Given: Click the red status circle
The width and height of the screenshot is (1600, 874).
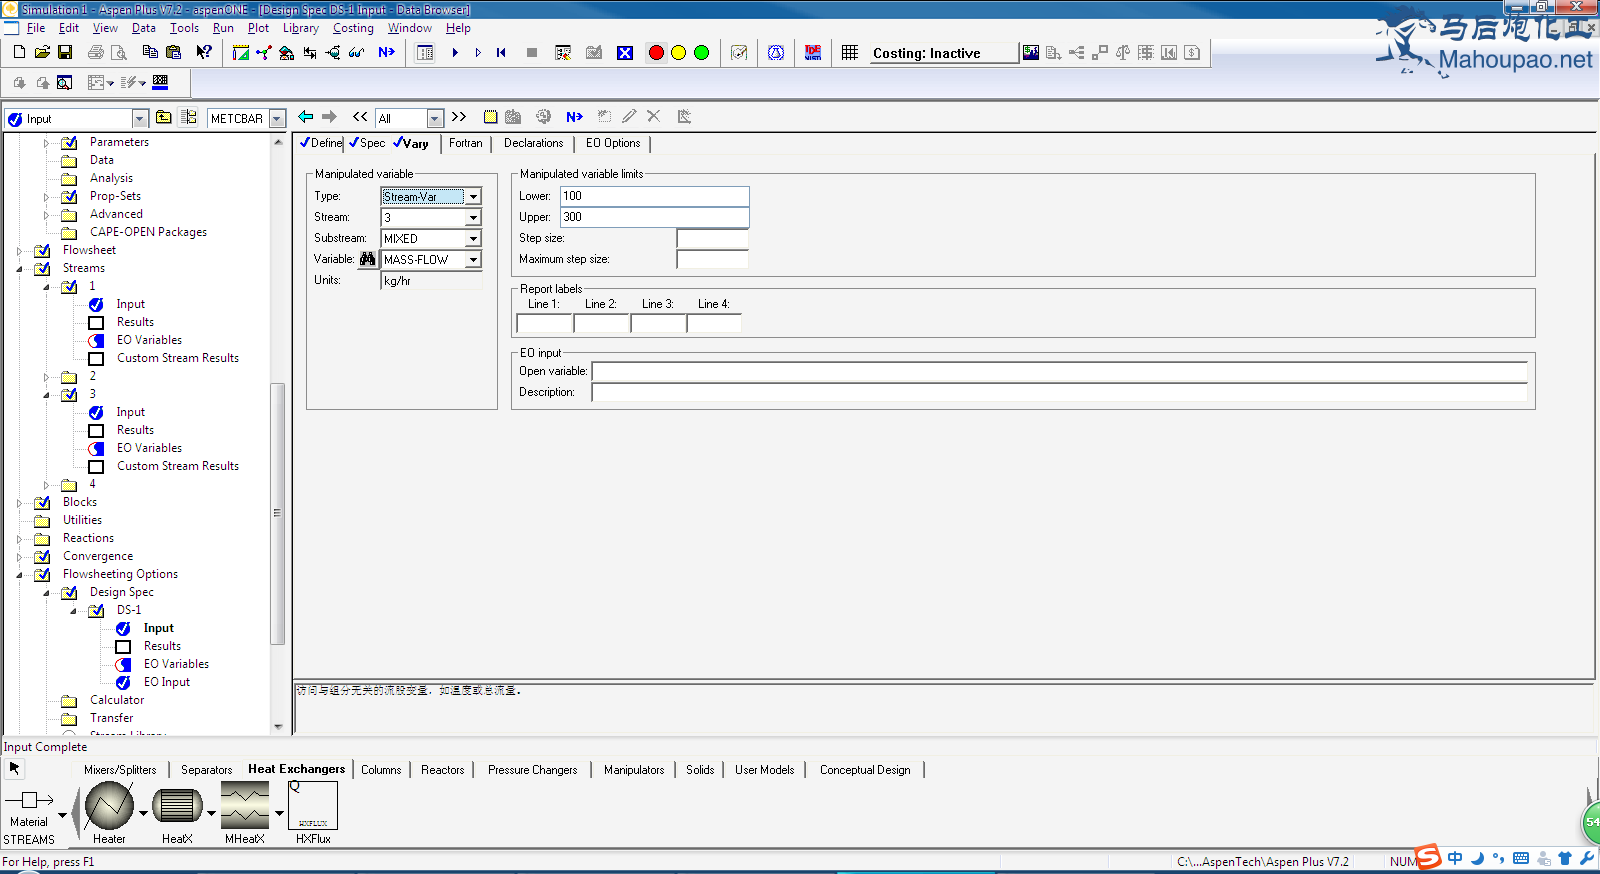Looking at the screenshot, I should [x=656, y=52].
